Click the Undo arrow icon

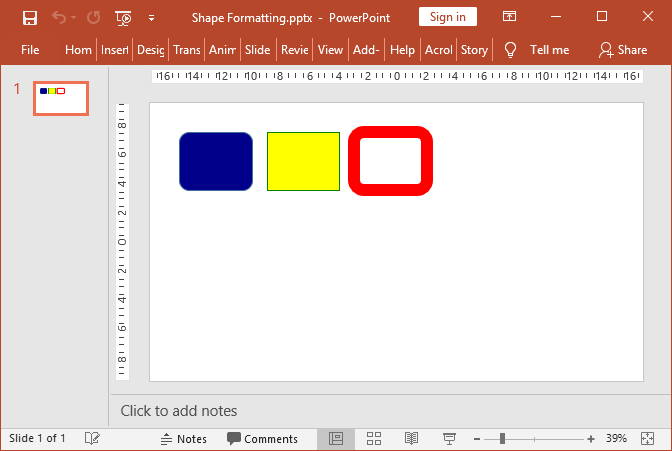58,17
